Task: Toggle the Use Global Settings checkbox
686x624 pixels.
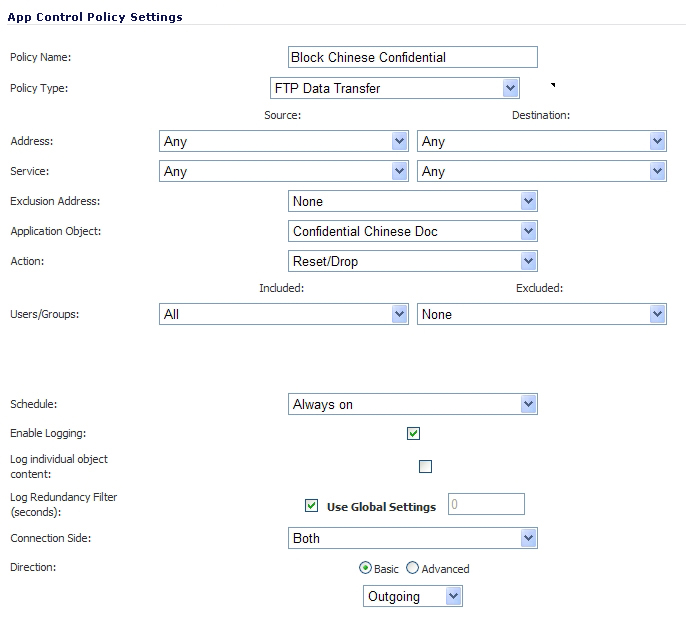Action: (311, 506)
